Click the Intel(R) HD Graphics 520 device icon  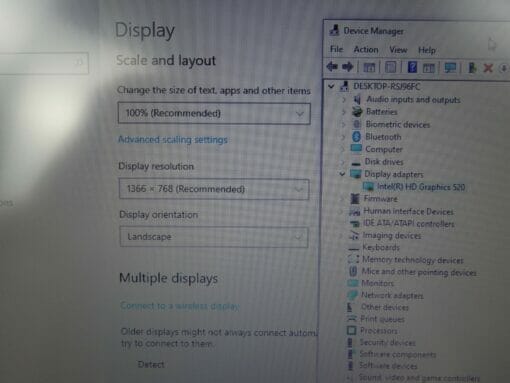tap(369, 187)
